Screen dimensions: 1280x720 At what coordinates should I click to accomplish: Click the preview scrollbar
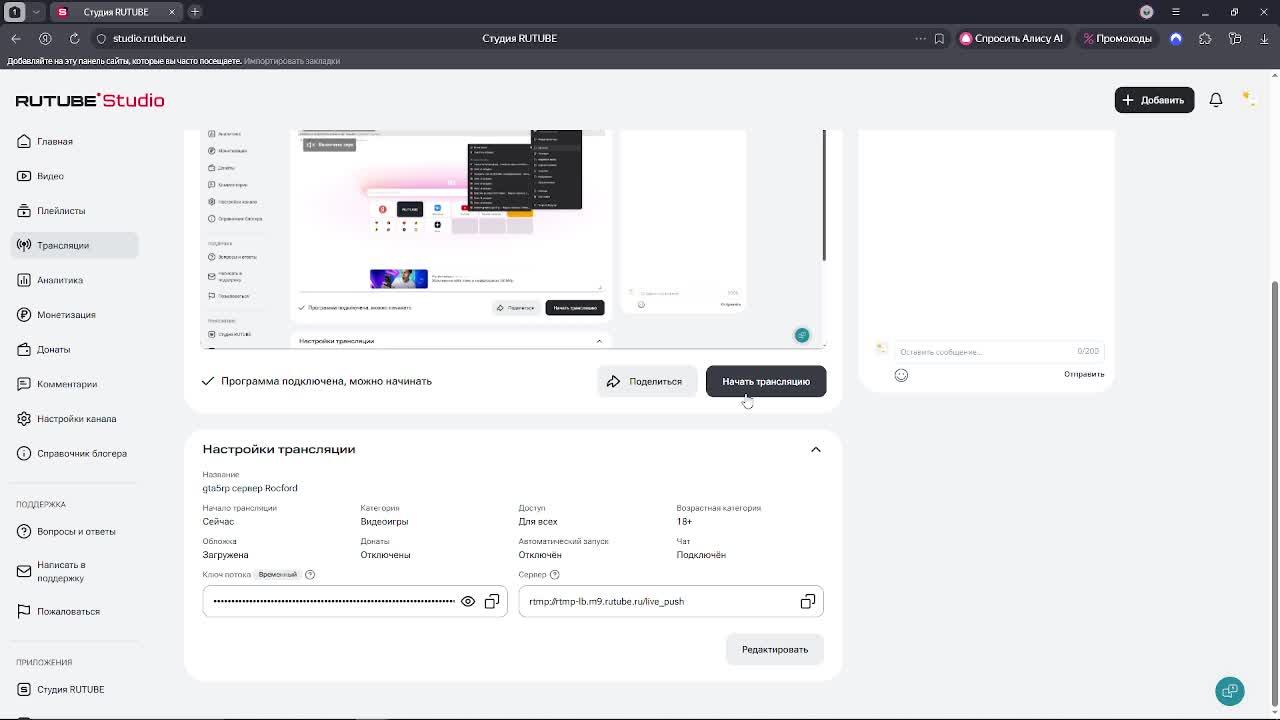824,195
